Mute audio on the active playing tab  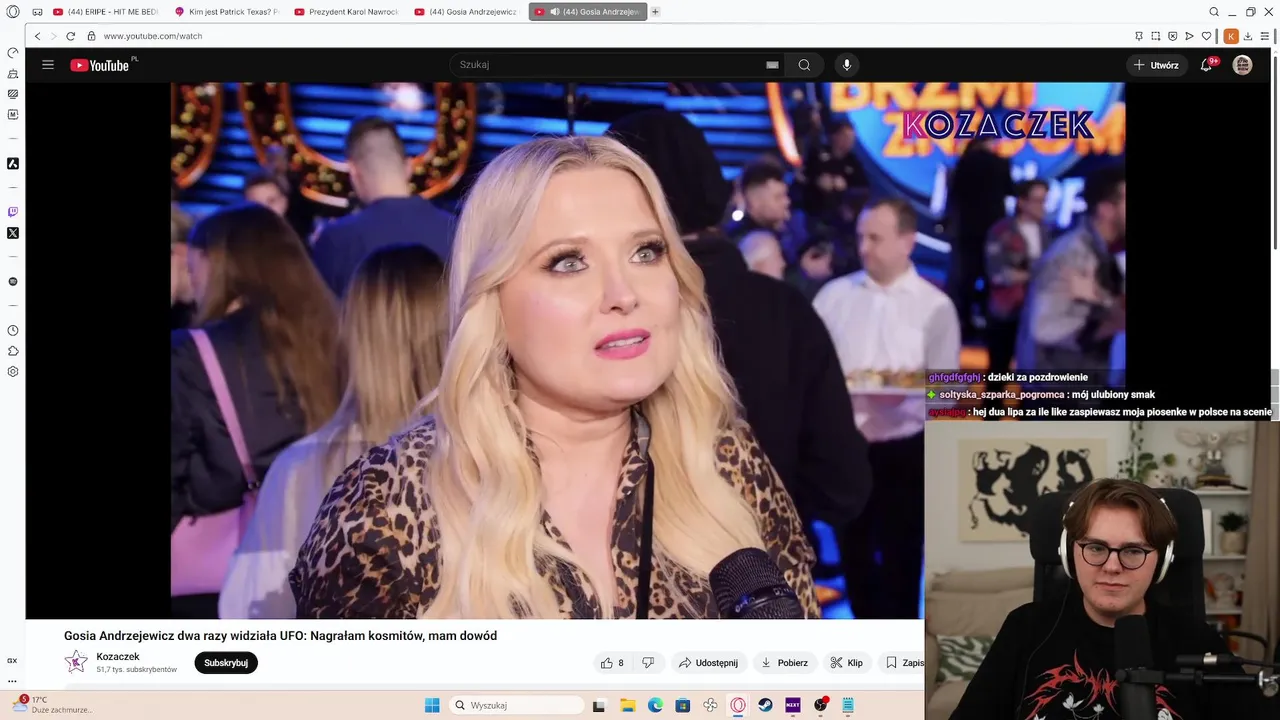point(555,12)
